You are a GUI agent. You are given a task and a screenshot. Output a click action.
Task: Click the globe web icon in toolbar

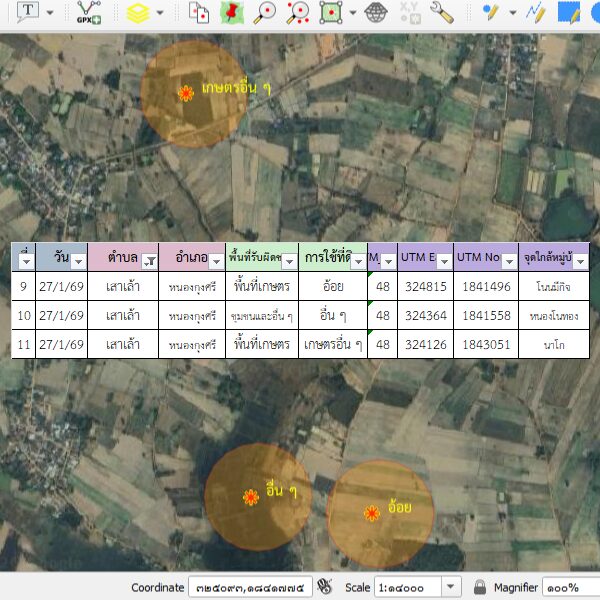click(x=376, y=12)
